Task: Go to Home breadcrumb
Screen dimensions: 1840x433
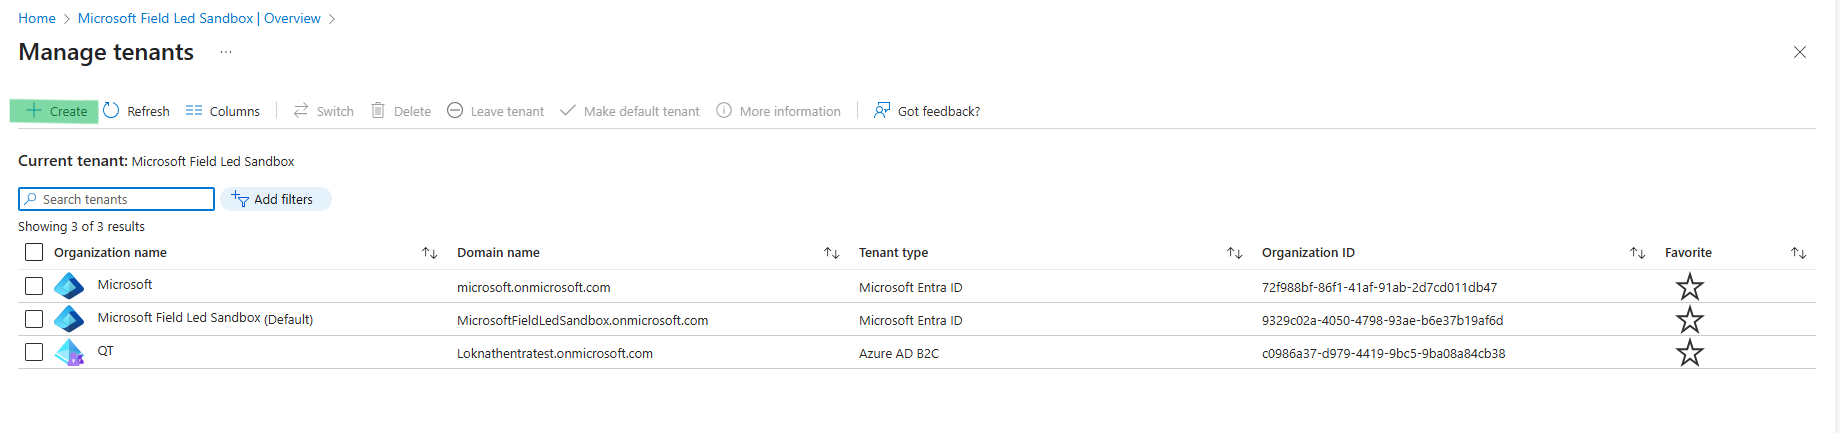Action: [37, 18]
